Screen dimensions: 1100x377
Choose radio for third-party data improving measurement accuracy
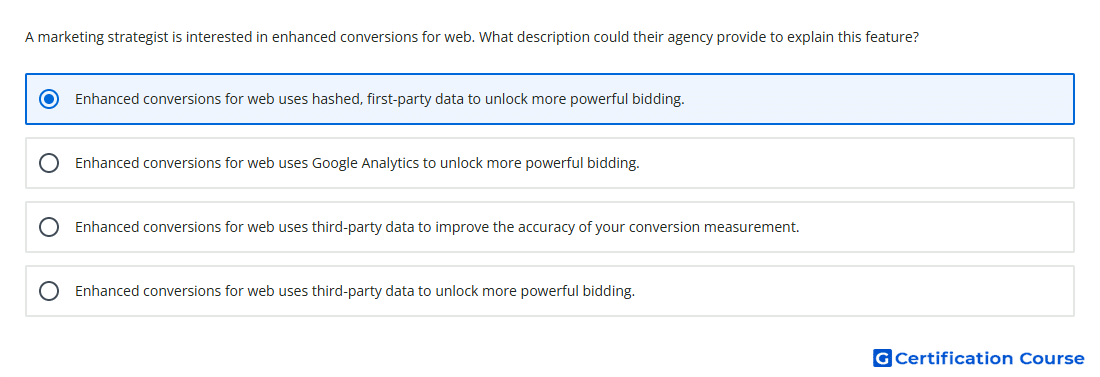point(49,227)
